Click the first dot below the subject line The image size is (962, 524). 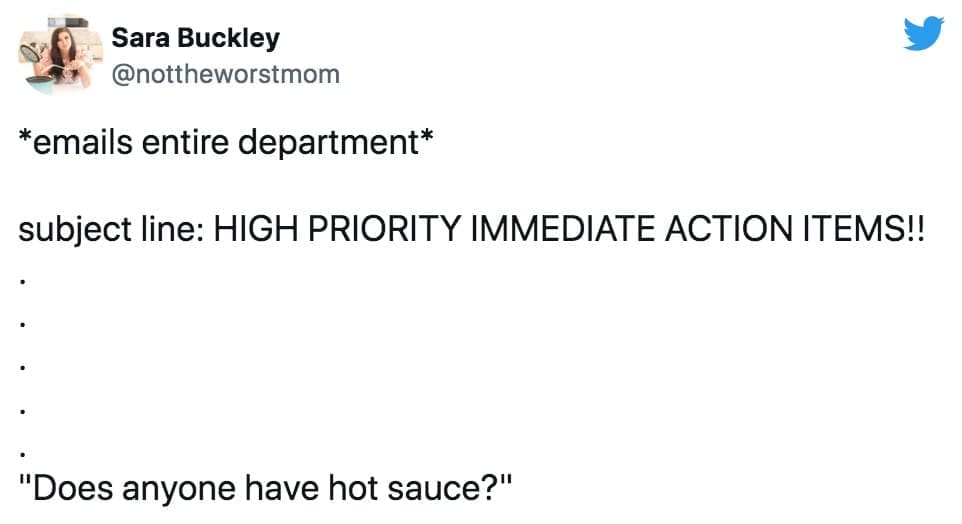coord(23,280)
